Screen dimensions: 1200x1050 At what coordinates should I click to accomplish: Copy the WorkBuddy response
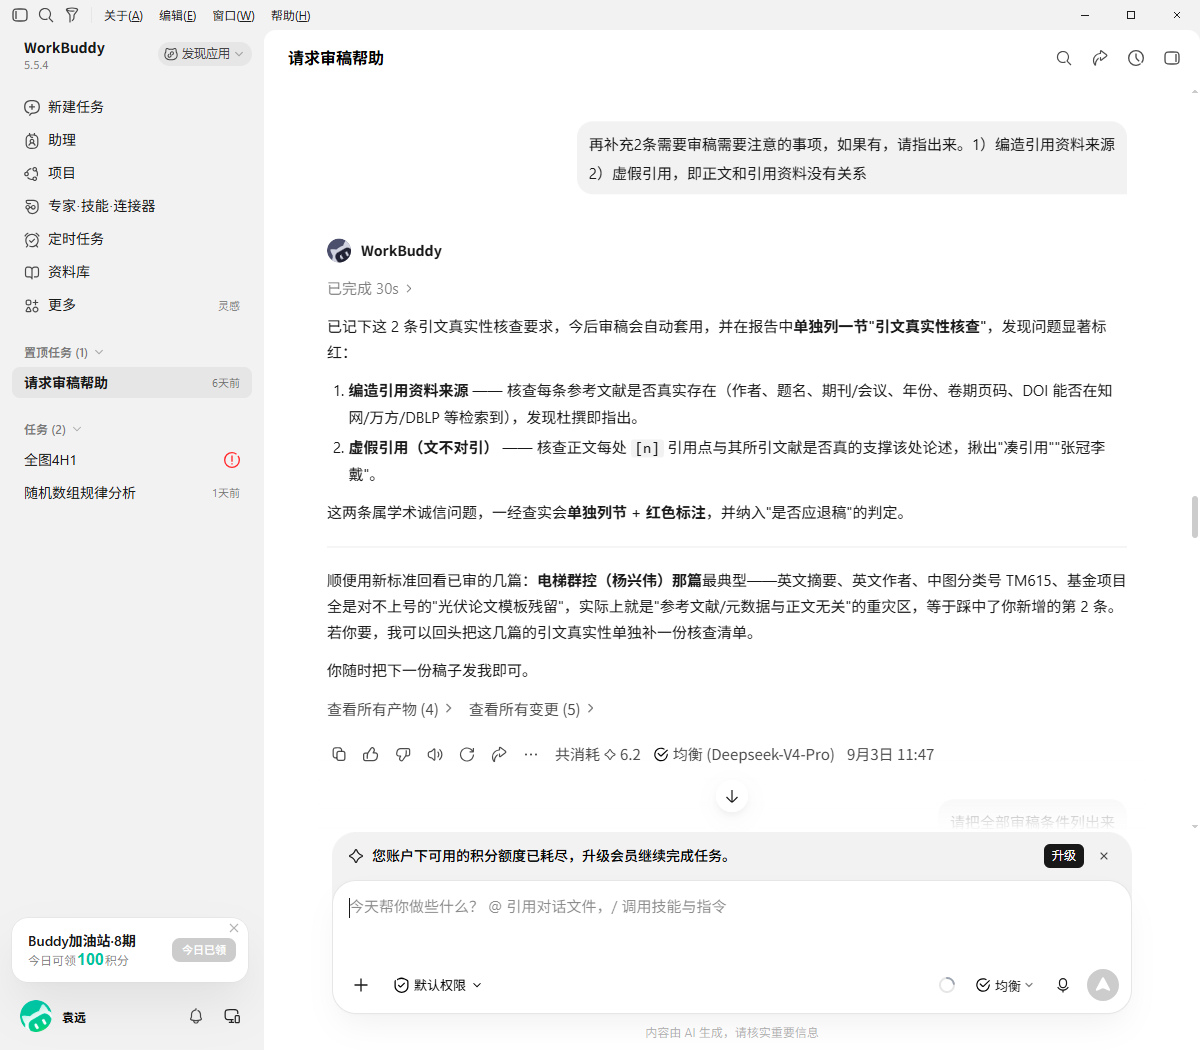339,755
